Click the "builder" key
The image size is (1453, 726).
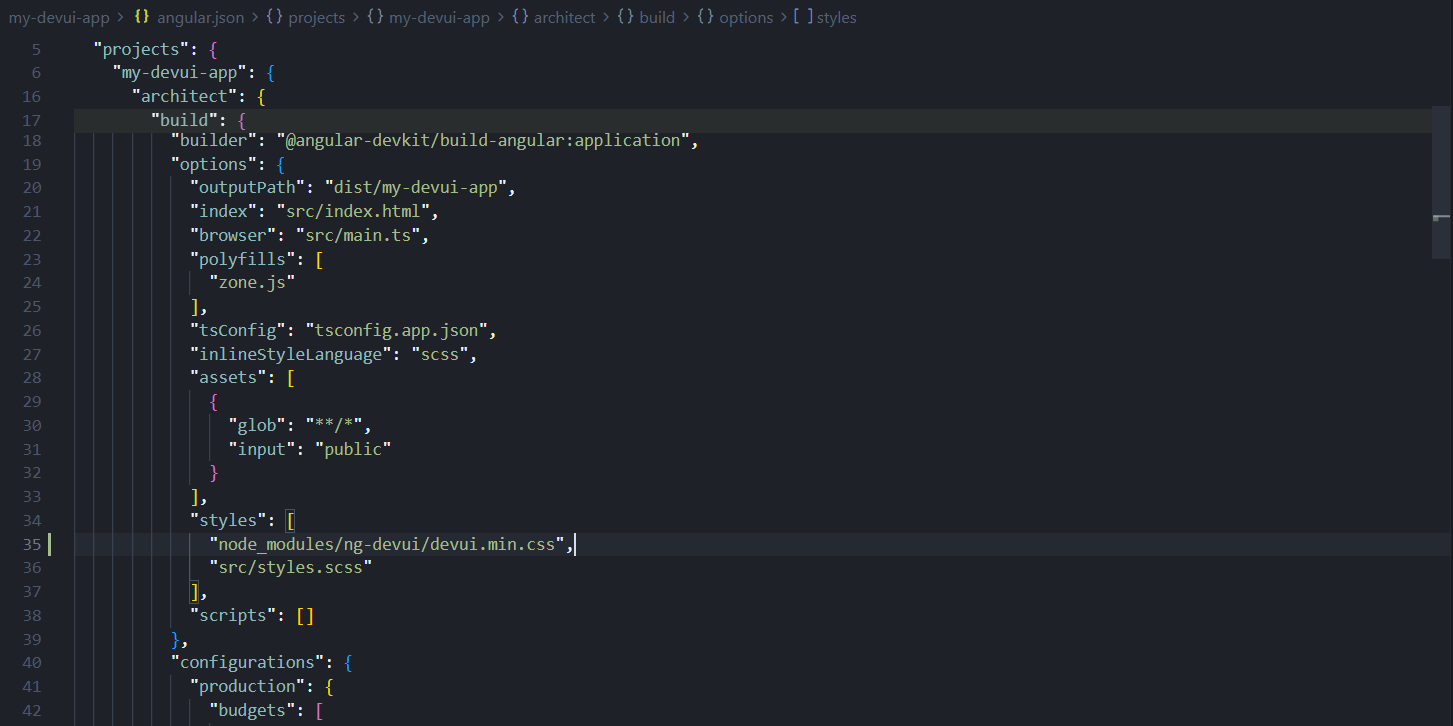click(214, 140)
